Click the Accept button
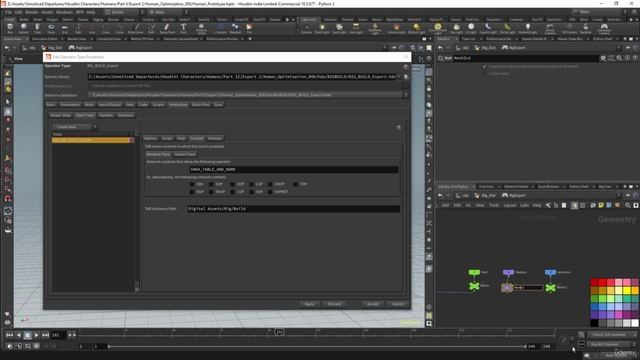Image resolution: width=640 pixels, height=360 pixels. [373, 304]
